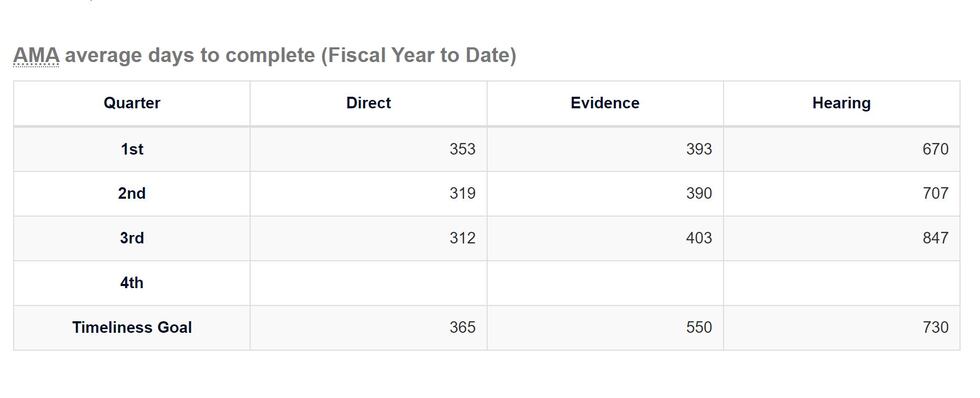The image size is (980, 398).
Task: Select the Direct column header
Action: point(369,103)
